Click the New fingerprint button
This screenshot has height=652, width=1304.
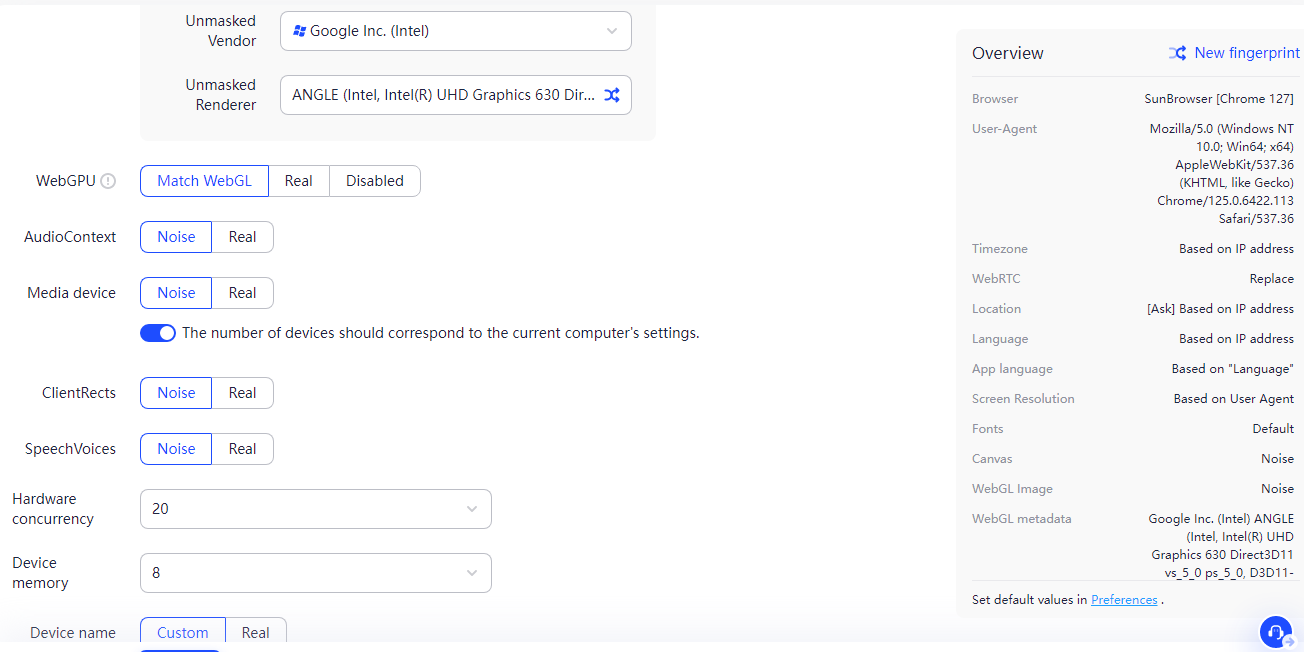pos(1246,53)
